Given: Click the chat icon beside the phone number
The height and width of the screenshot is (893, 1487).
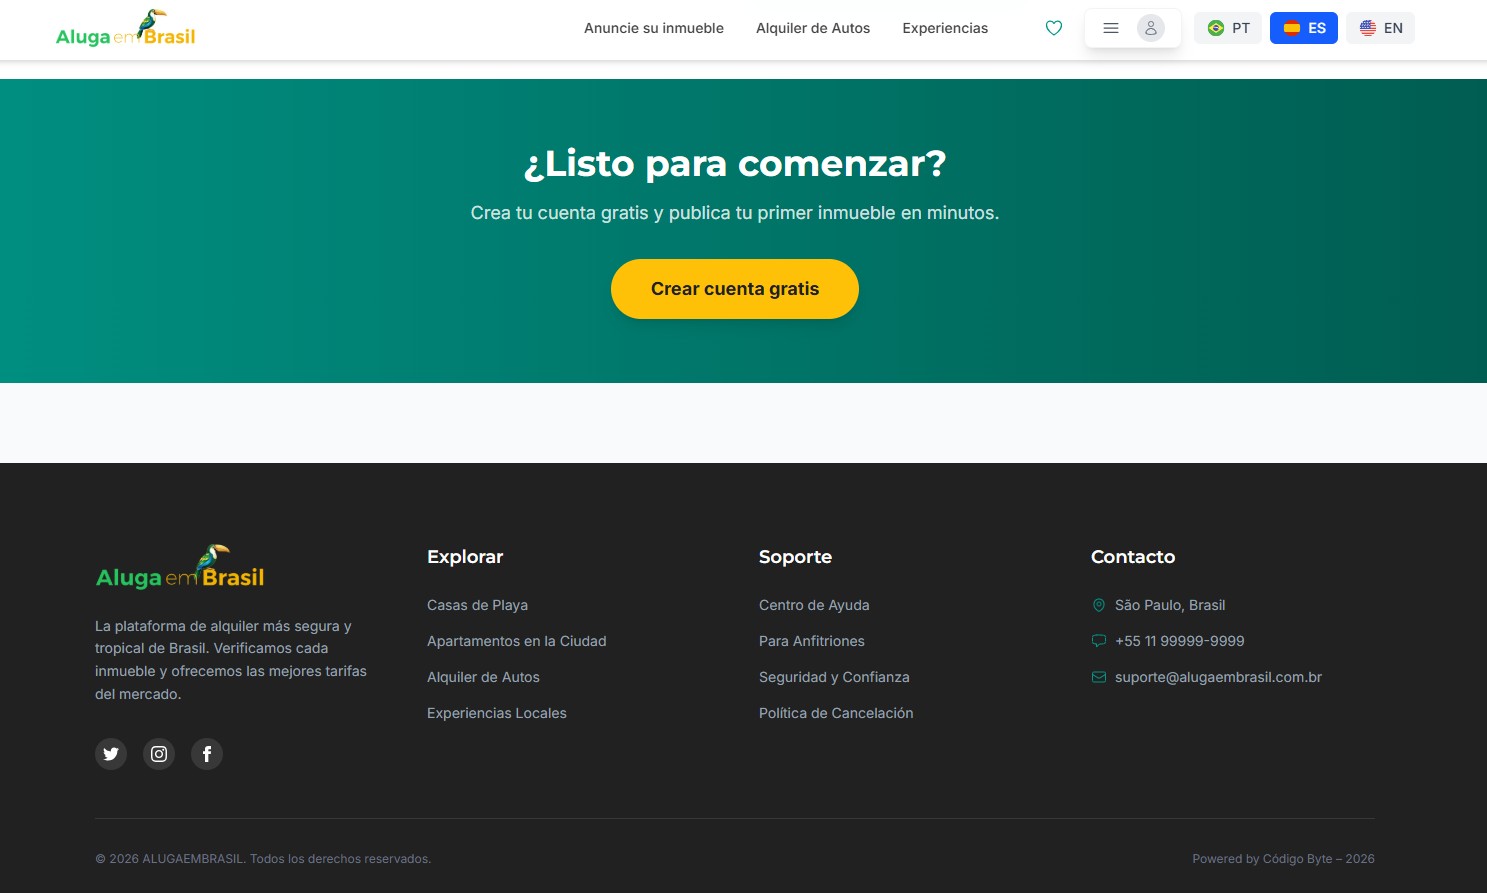Looking at the screenshot, I should [x=1098, y=641].
